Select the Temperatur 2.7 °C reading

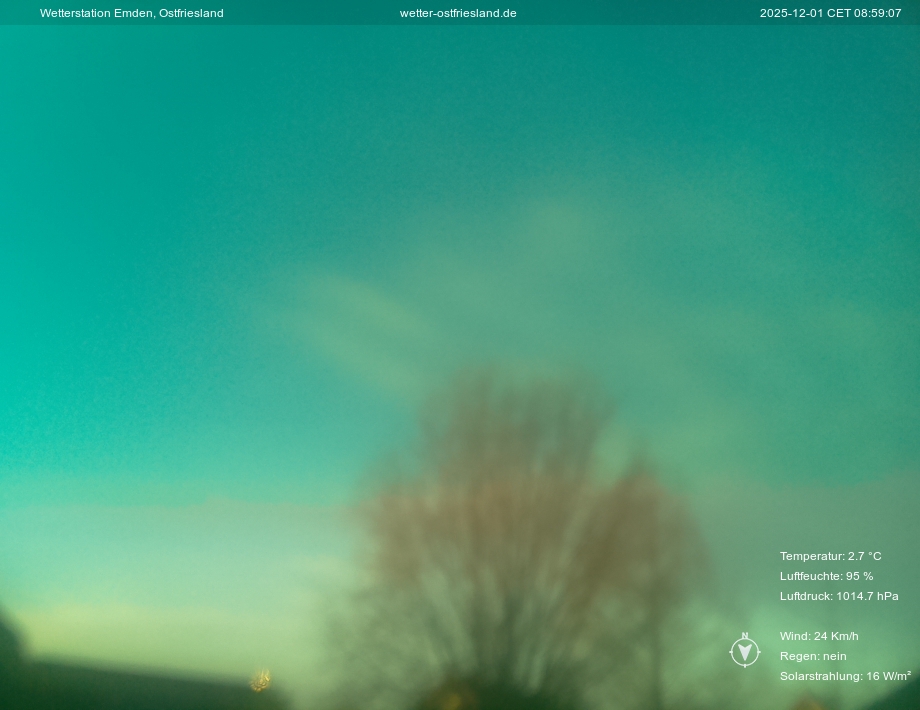pos(830,556)
